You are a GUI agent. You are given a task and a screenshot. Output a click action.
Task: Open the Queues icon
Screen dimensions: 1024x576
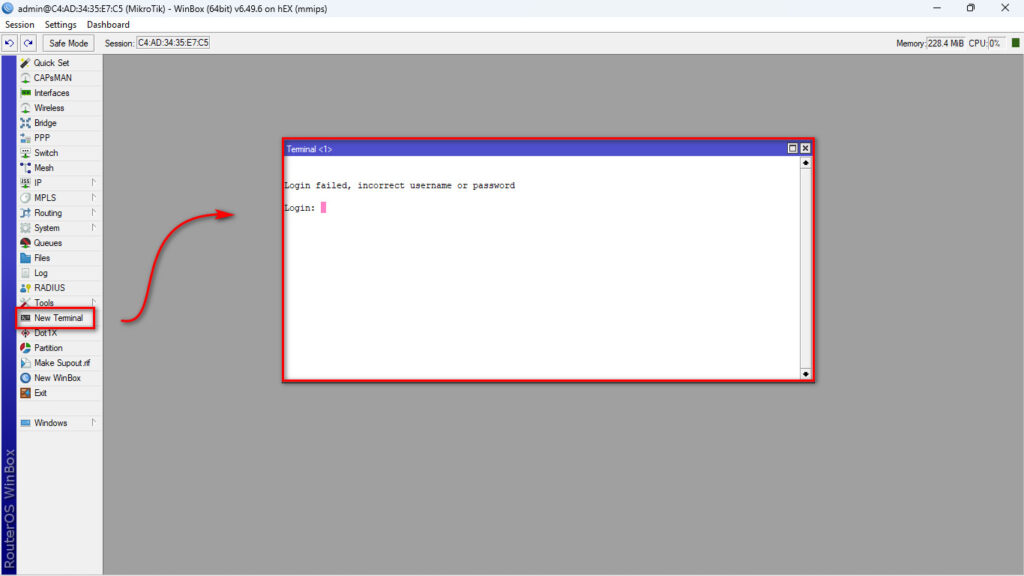(x=26, y=243)
